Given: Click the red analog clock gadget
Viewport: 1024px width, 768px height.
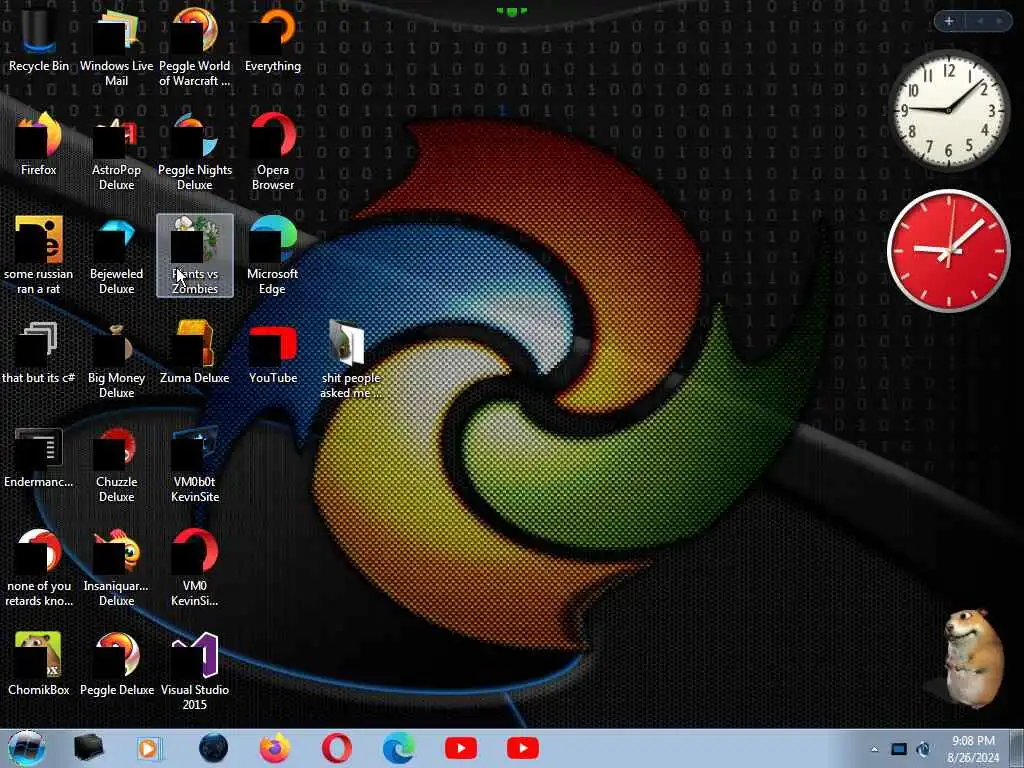Looking at the screenshot, I should (949, 251).
